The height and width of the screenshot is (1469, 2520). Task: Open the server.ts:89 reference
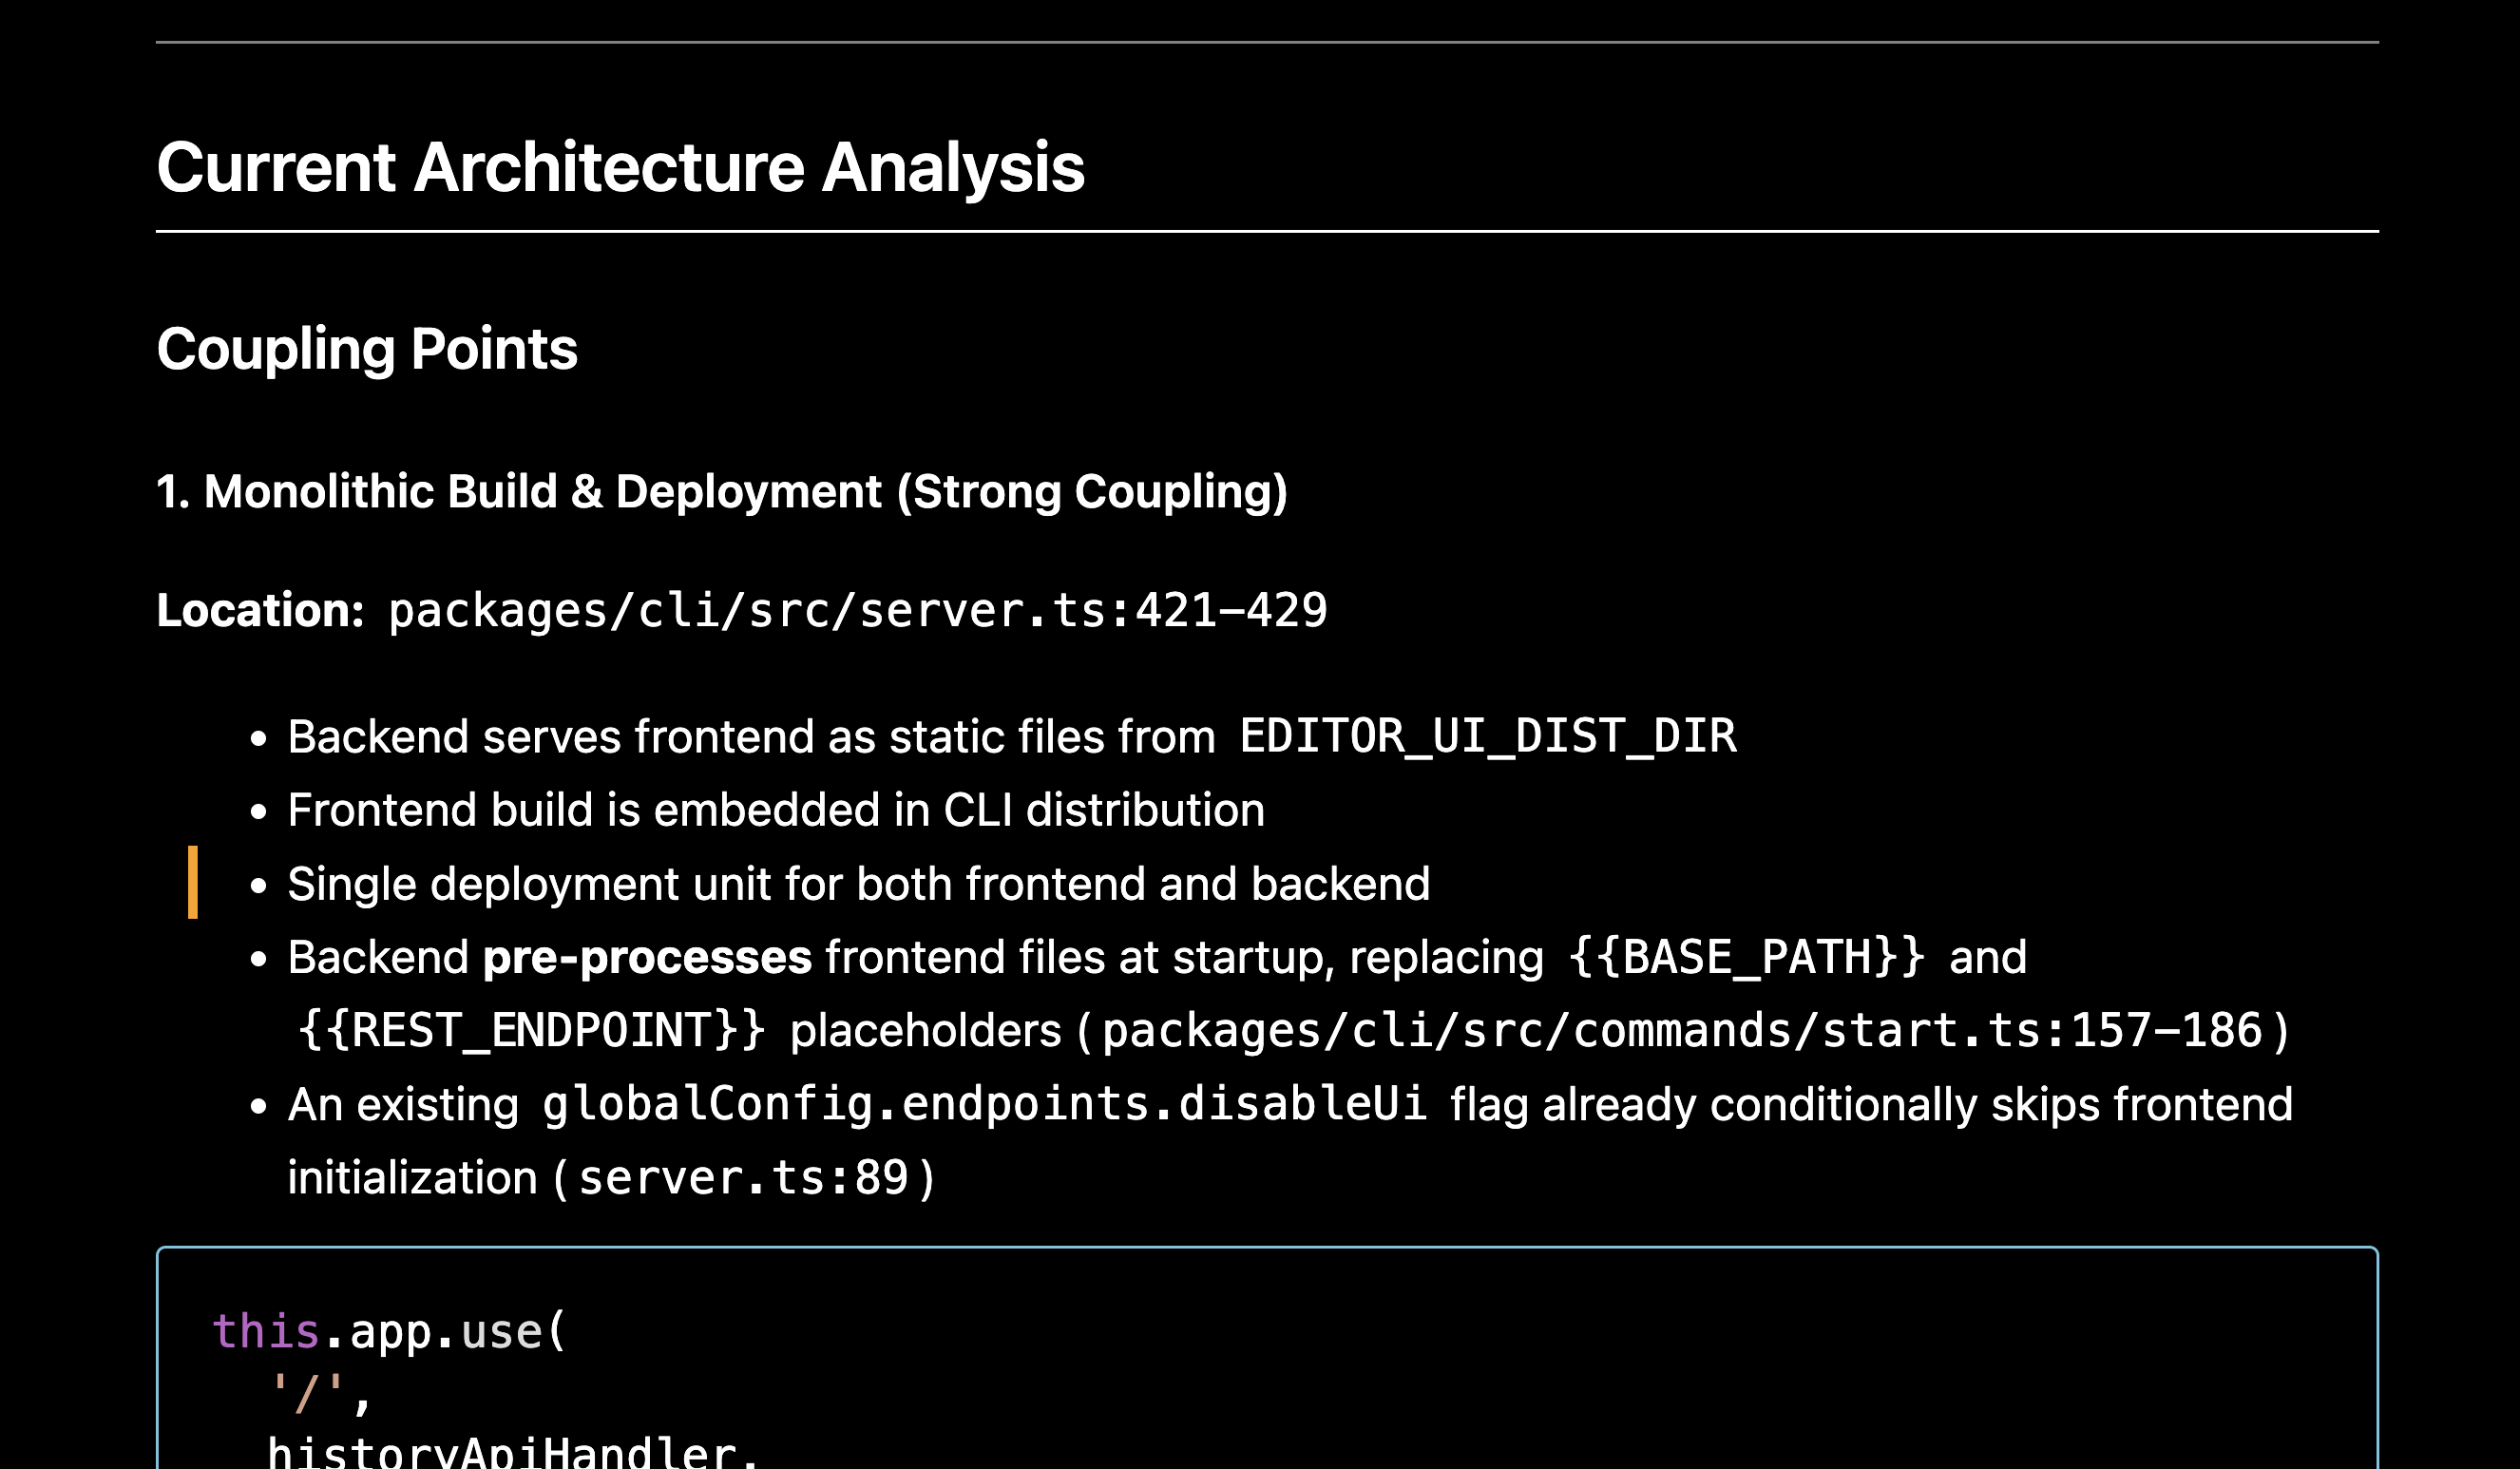[743, 1178]
